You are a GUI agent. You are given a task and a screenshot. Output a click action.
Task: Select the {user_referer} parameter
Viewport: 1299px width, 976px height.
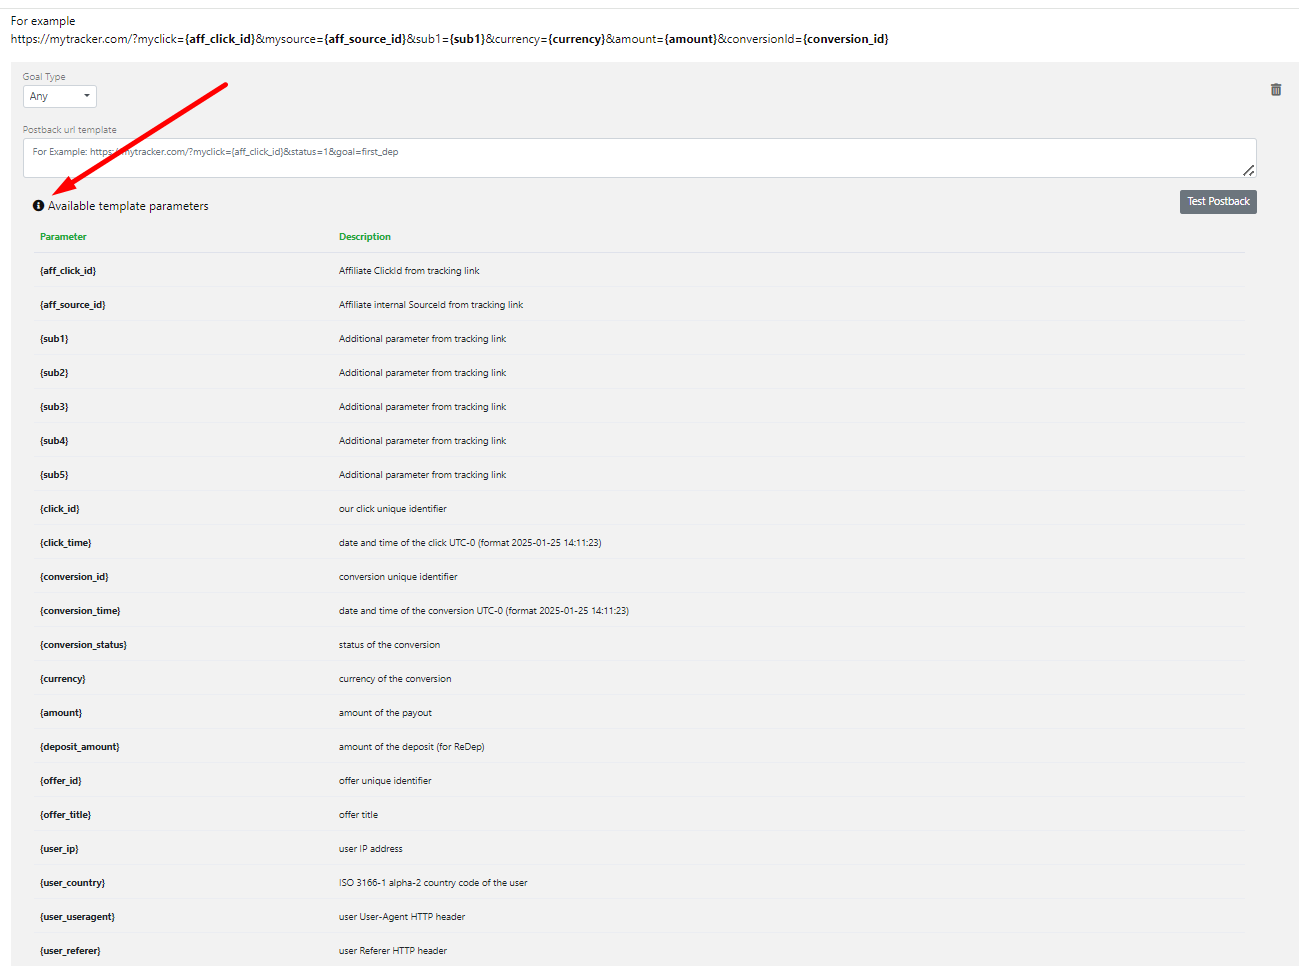70,951
